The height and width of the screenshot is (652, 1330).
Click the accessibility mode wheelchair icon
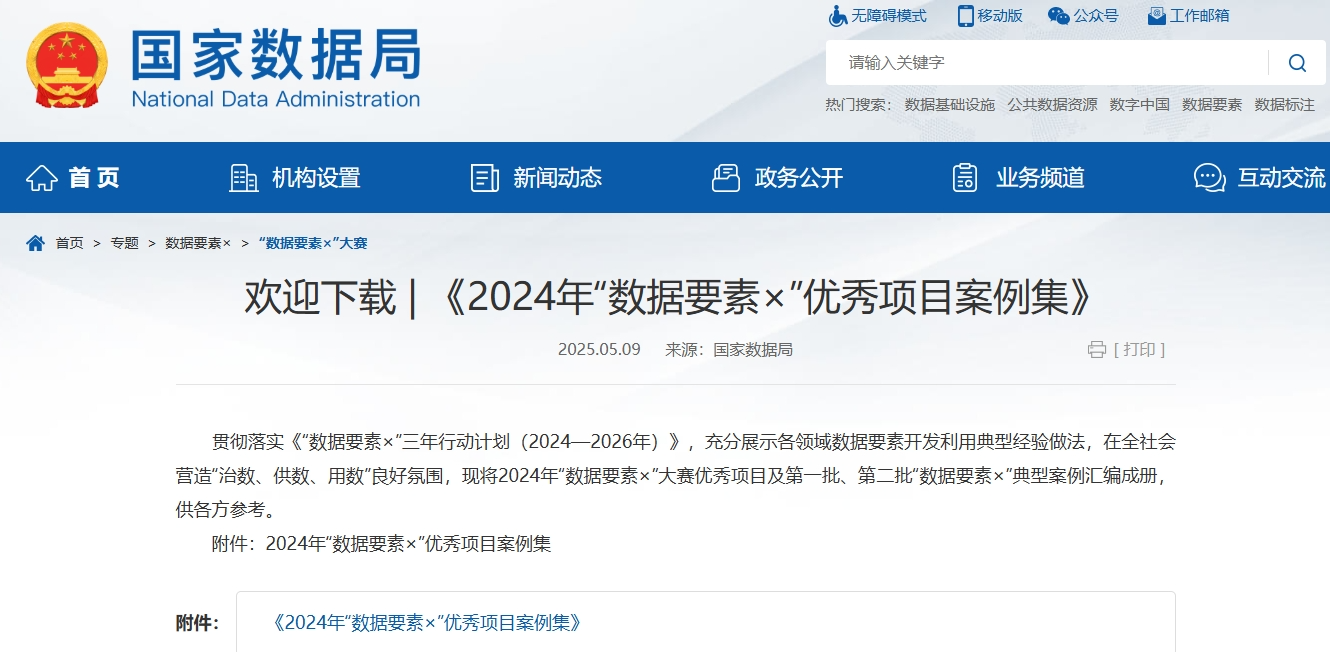(838, 16)
